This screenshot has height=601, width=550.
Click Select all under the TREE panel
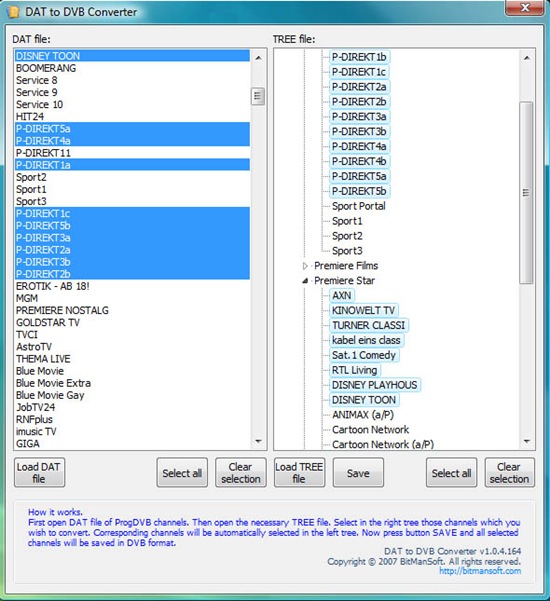pos(451,473)
